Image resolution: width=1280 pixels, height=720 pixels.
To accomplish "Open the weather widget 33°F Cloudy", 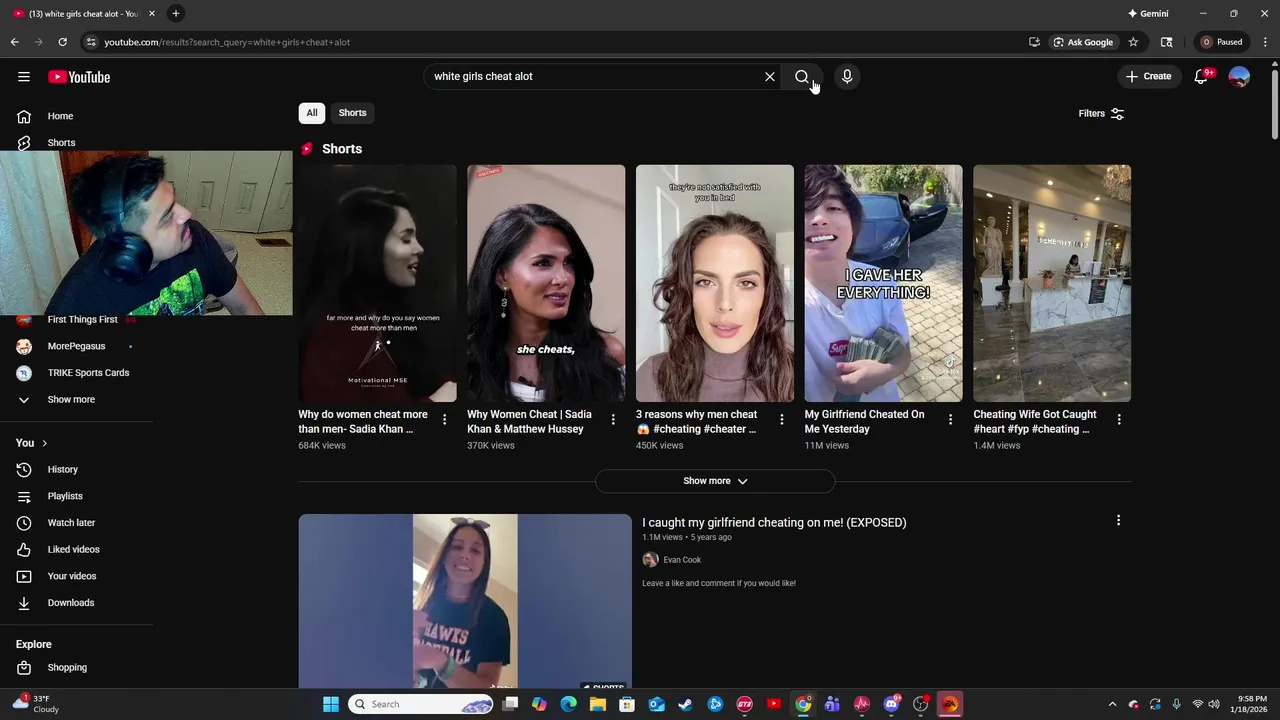I will [35, 704].
